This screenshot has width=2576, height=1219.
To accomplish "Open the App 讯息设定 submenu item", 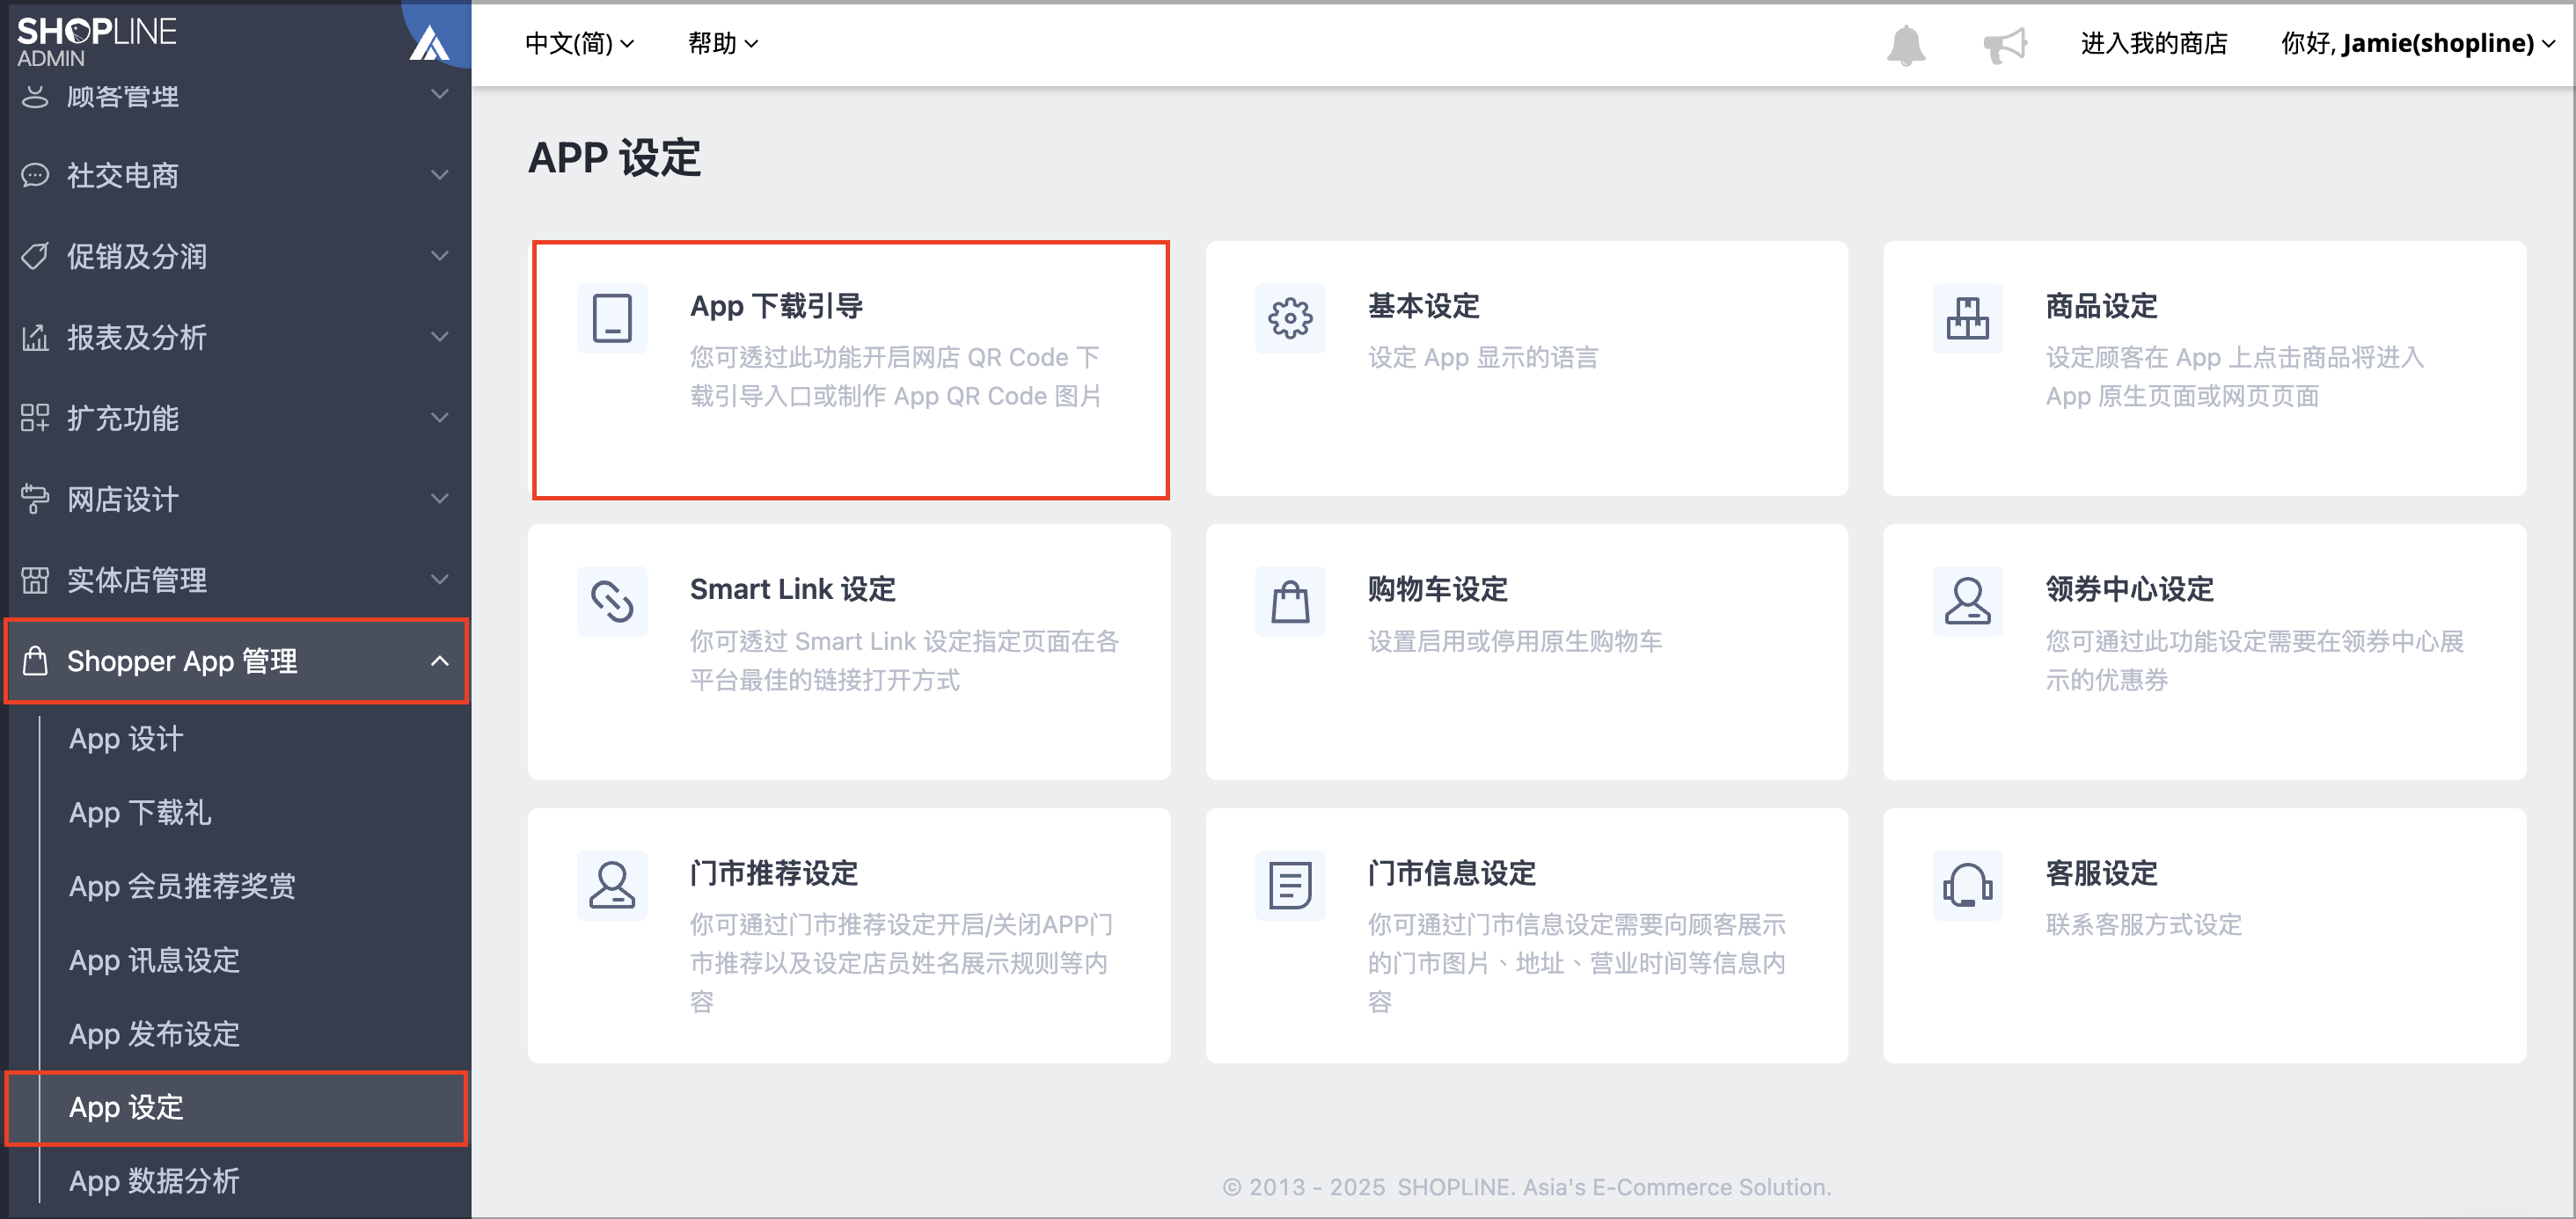I will (154, 961).
